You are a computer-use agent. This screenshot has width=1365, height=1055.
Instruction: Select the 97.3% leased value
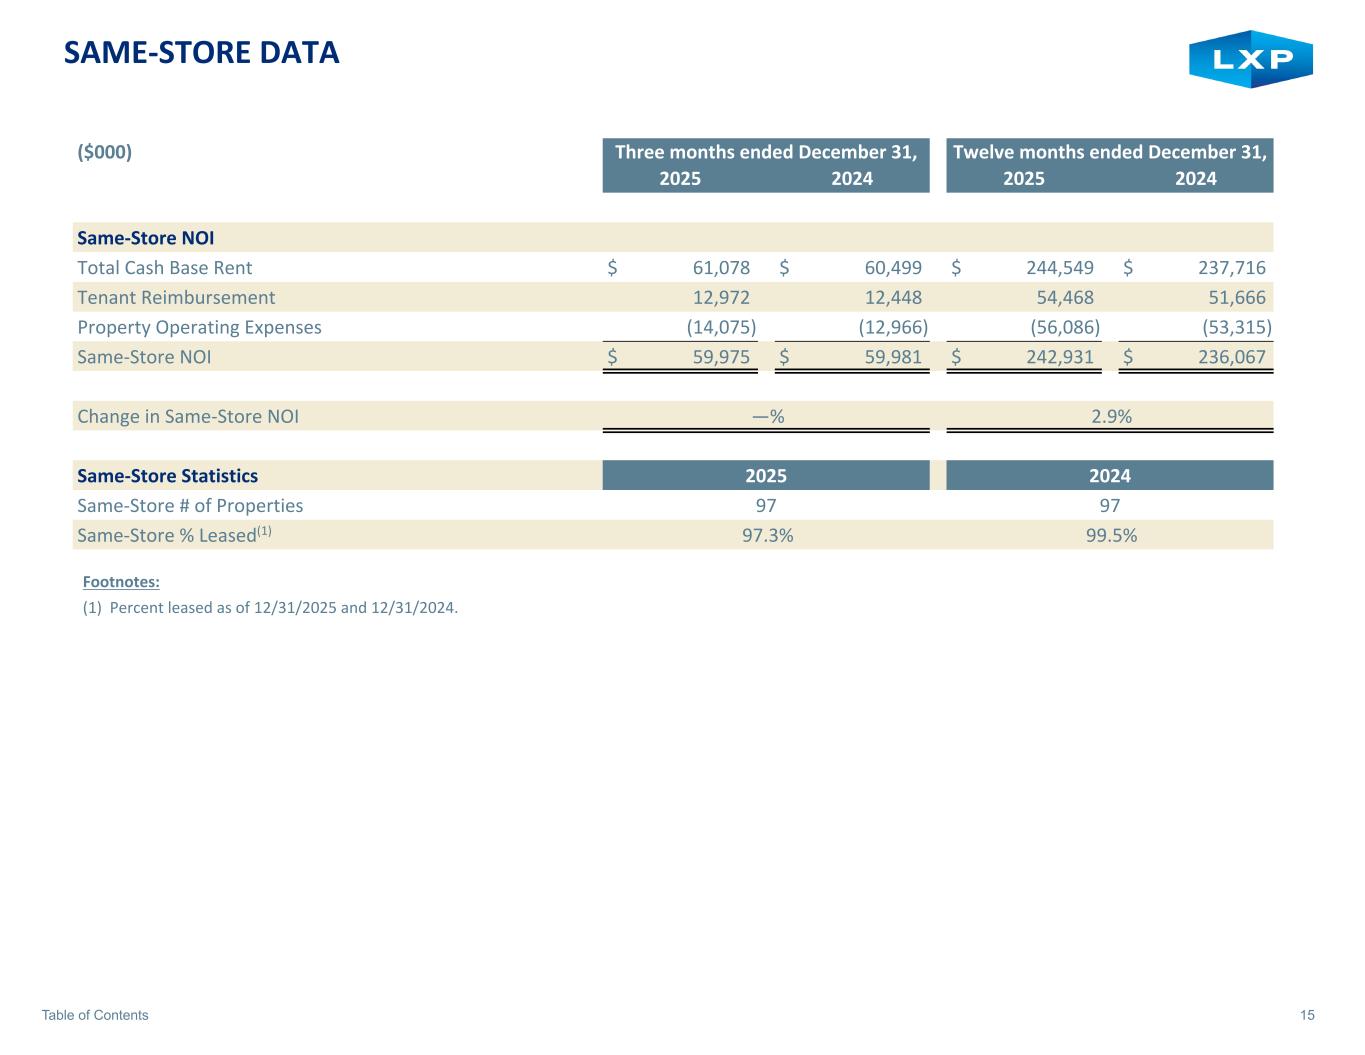click(x=767, y=536)
